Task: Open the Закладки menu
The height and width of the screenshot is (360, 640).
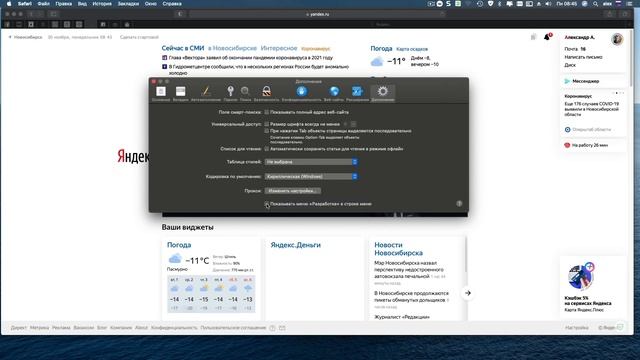Action: point(128,4)
